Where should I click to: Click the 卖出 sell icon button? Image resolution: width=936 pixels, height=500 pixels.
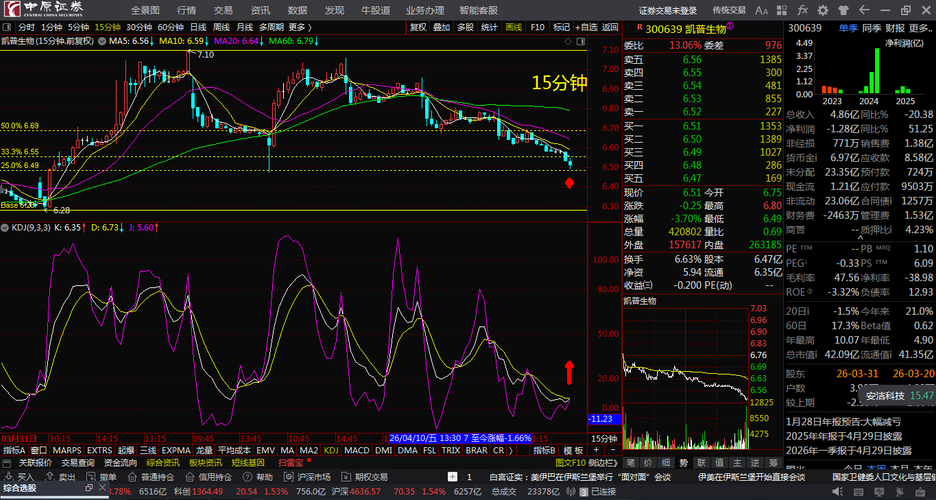[x=60, y=477]
